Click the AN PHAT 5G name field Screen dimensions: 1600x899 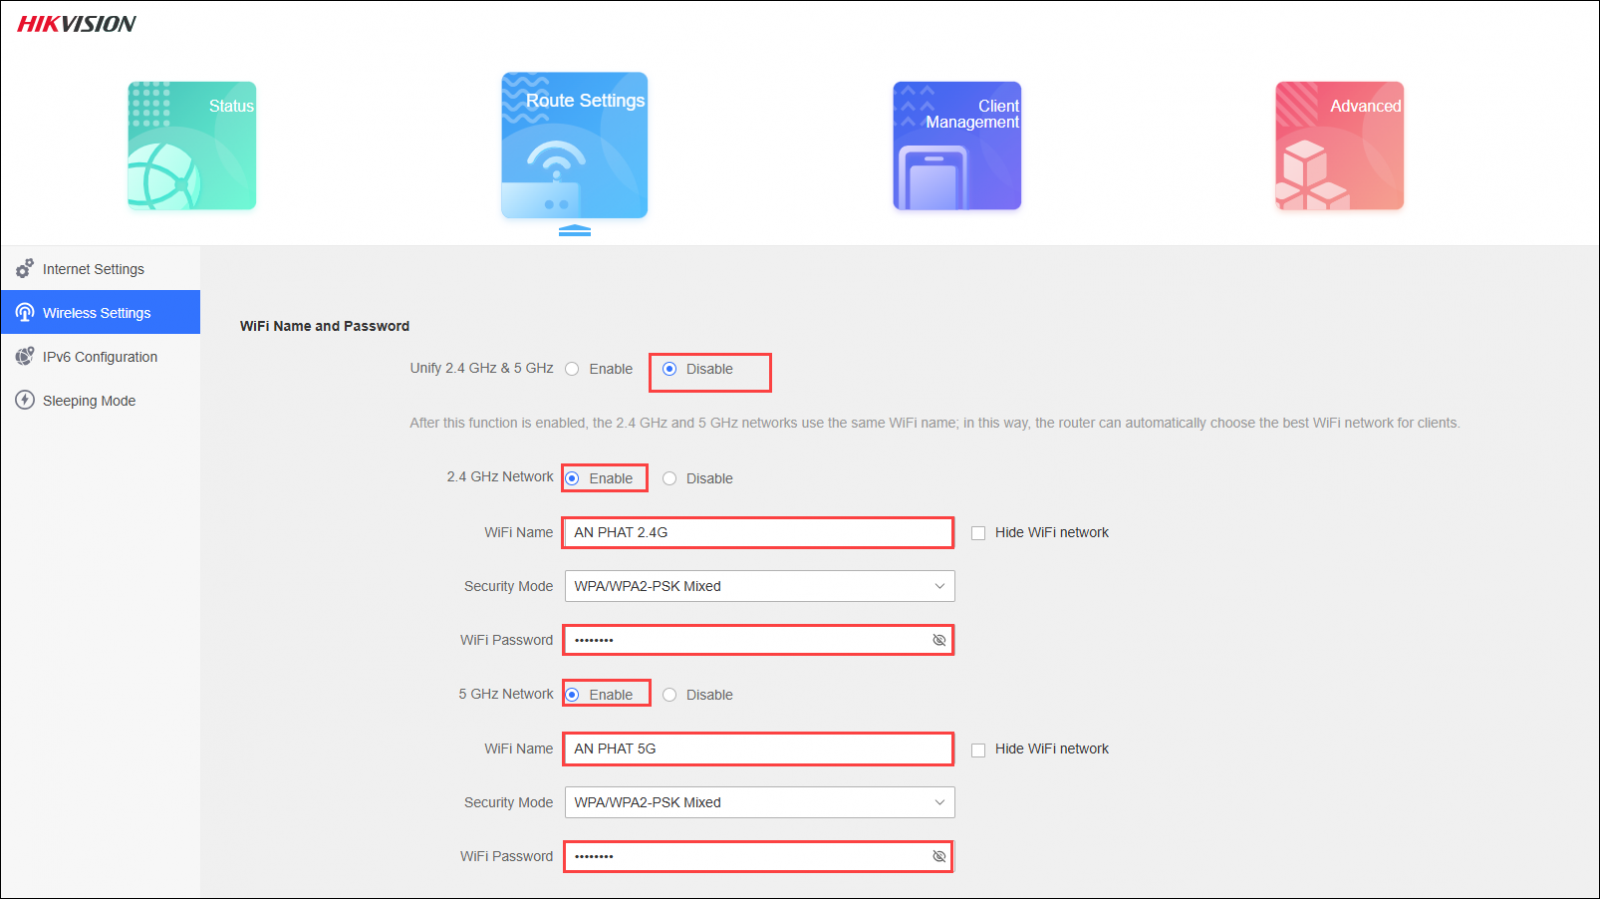[x=757, y=749]
